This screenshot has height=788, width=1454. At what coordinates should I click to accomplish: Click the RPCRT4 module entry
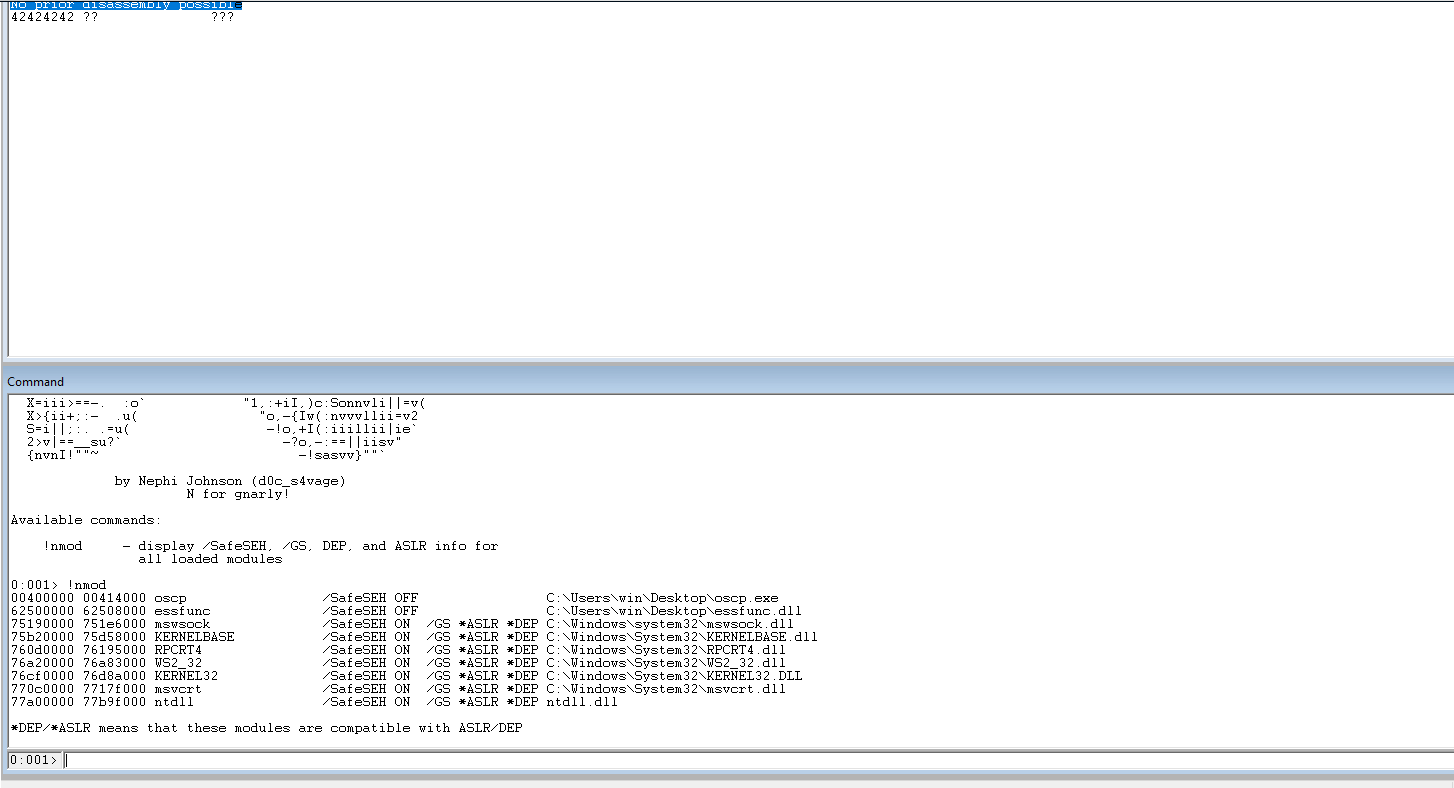click(x=178, y=649)
